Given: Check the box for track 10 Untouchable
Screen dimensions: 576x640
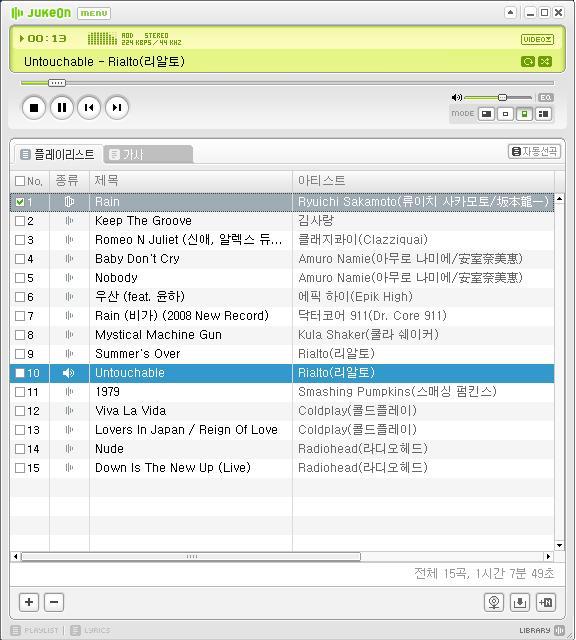Looking at the screenshot, I should (x=20, y=373).
